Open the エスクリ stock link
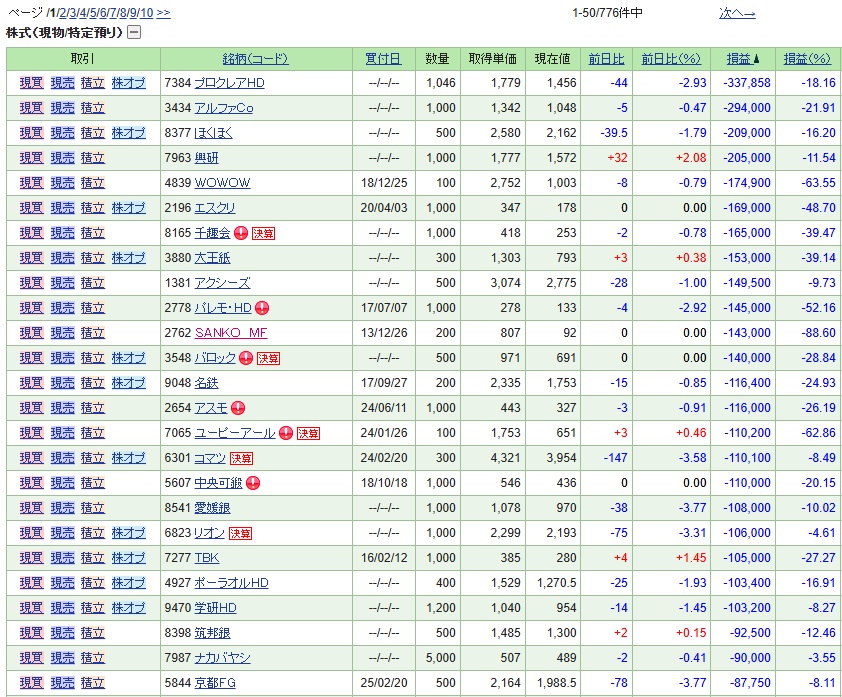The height and width of the screenshot is (697, 842). point(215,208)
